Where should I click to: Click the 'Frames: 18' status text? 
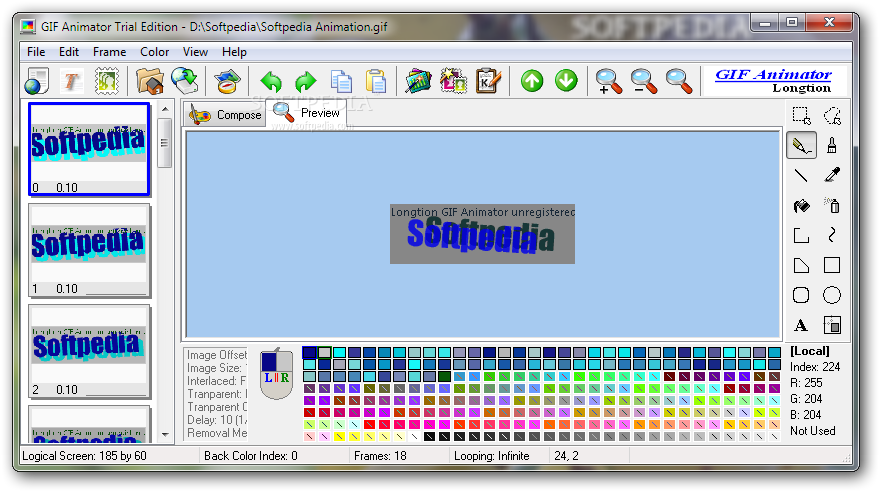[x=380, y=456]
